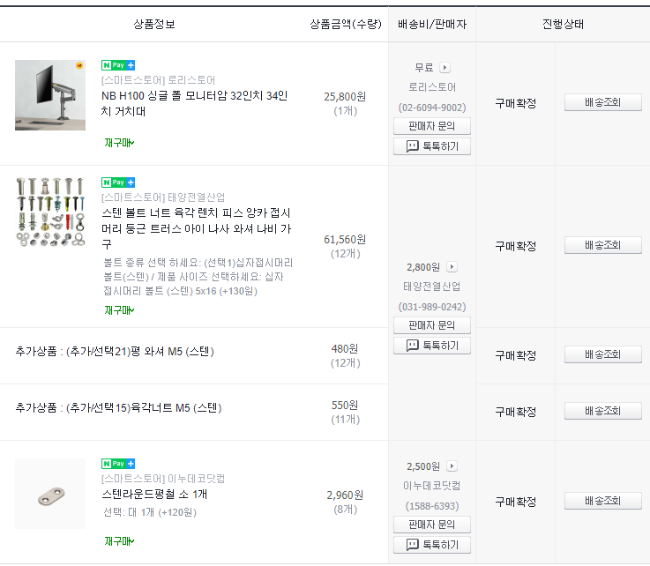Click option text 선택: 대 1개 (+120원)
650x566 pixels.
[x=150, y=513]
